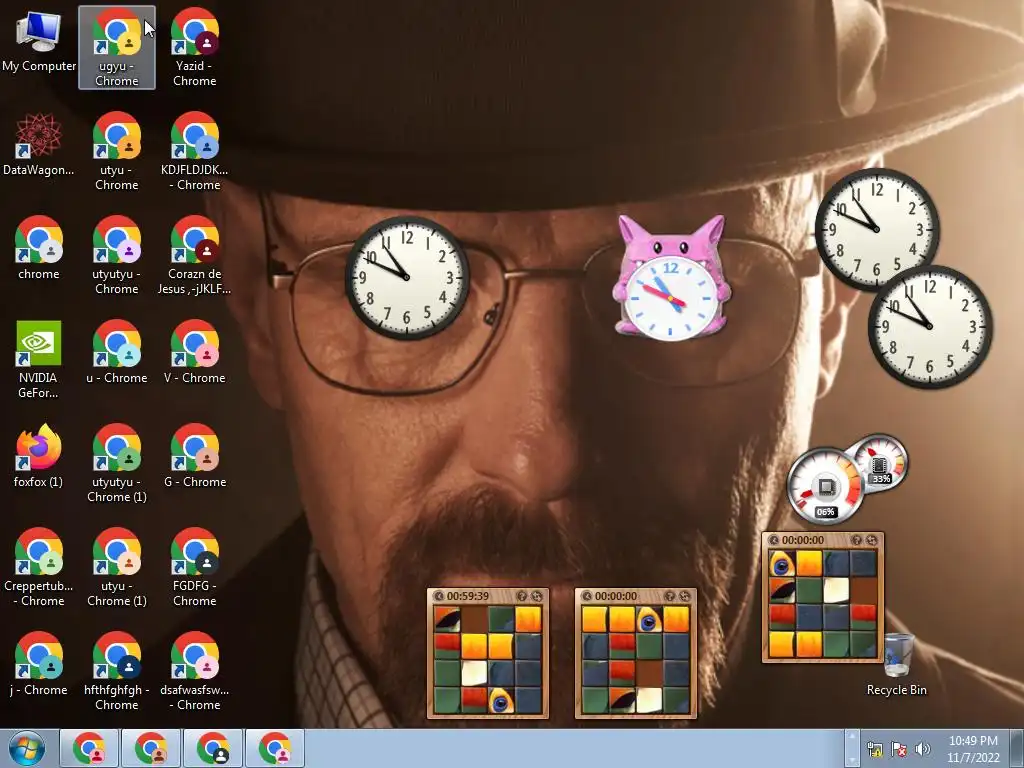Click the clock gadget over the left eyeglass lens
Image resolution: width=1024 pixels, height=768 pixels.
pyautogui.click(x=407, y=278)
